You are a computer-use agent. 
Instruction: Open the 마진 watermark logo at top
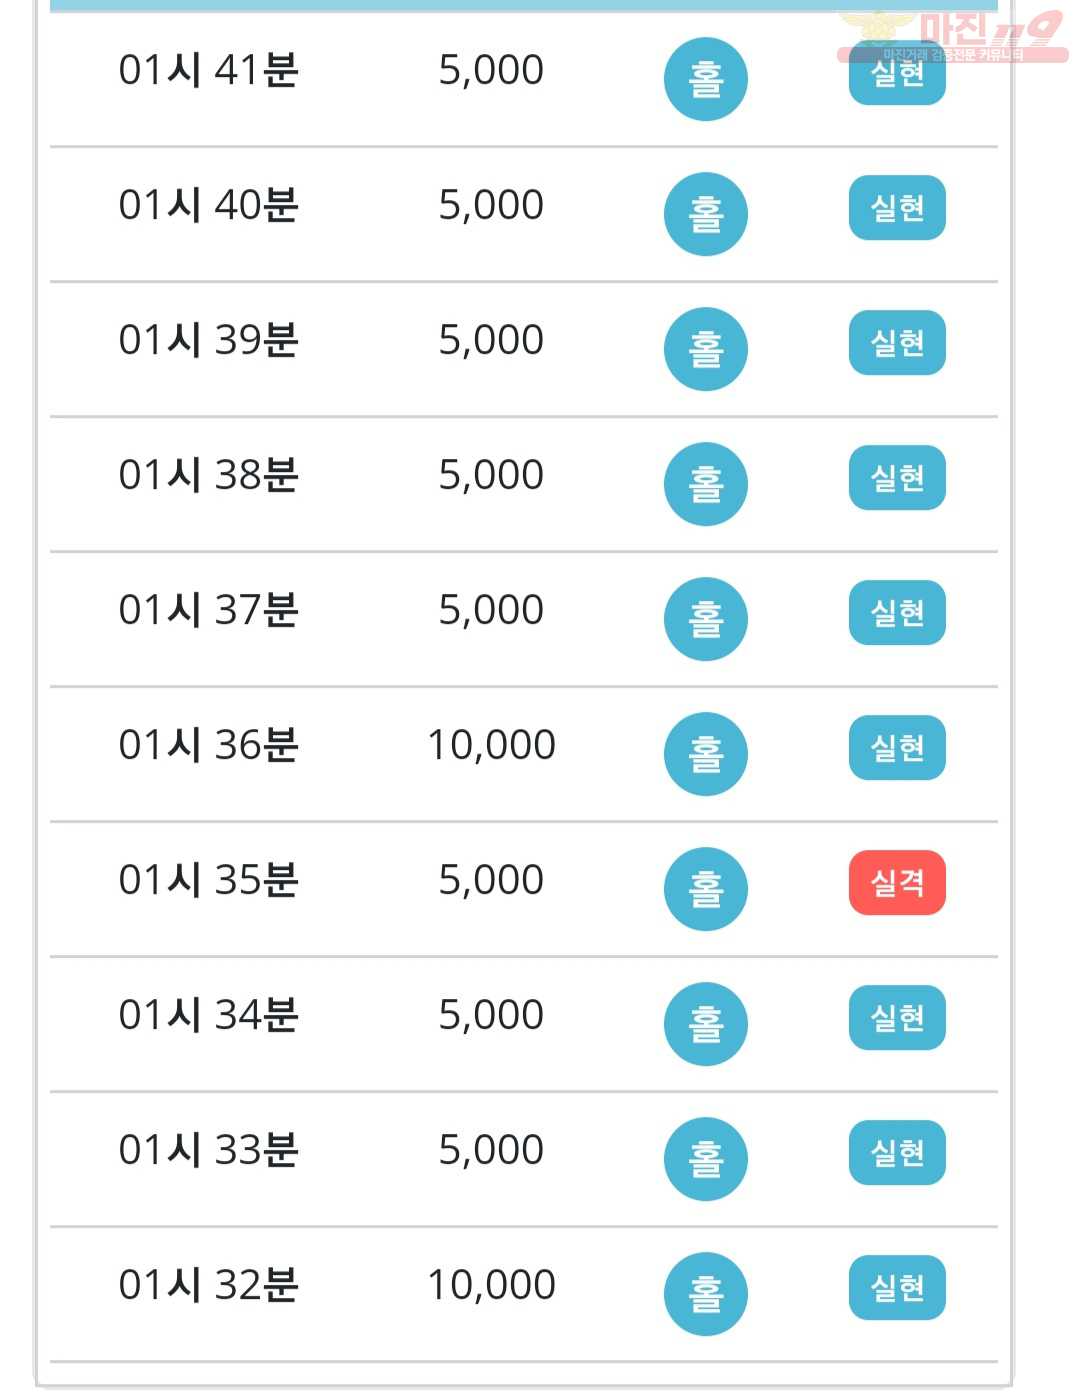[x=952, y=36]
